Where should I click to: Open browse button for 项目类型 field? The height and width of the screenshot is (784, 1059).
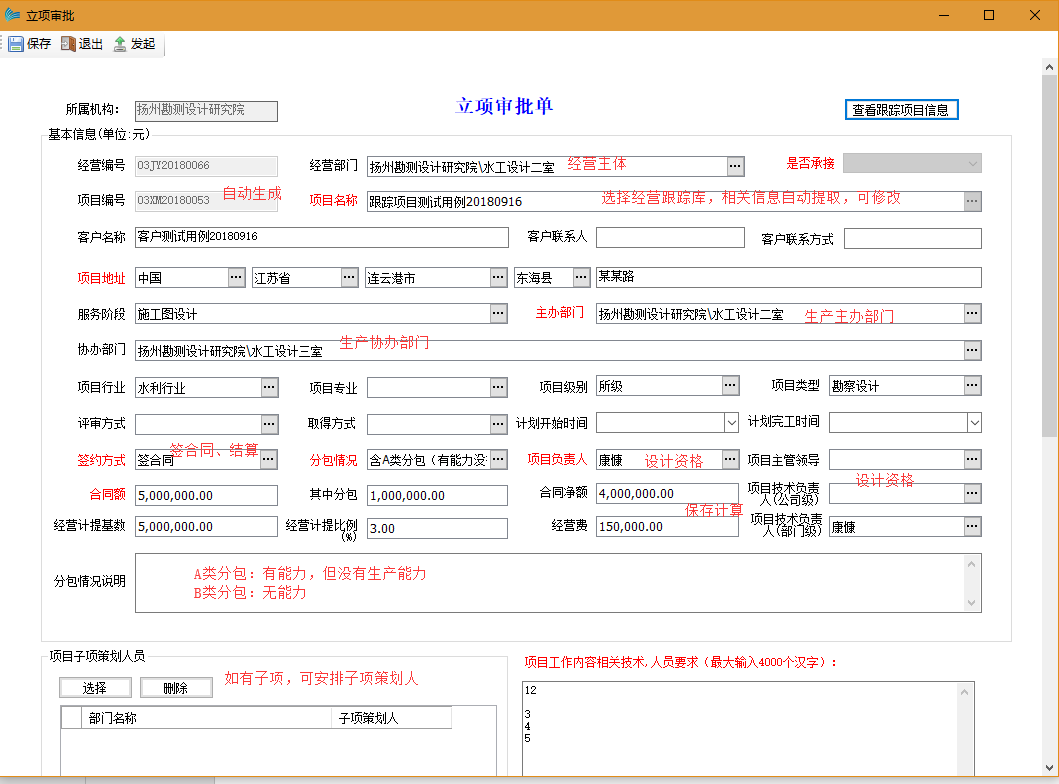pos(972,386)
